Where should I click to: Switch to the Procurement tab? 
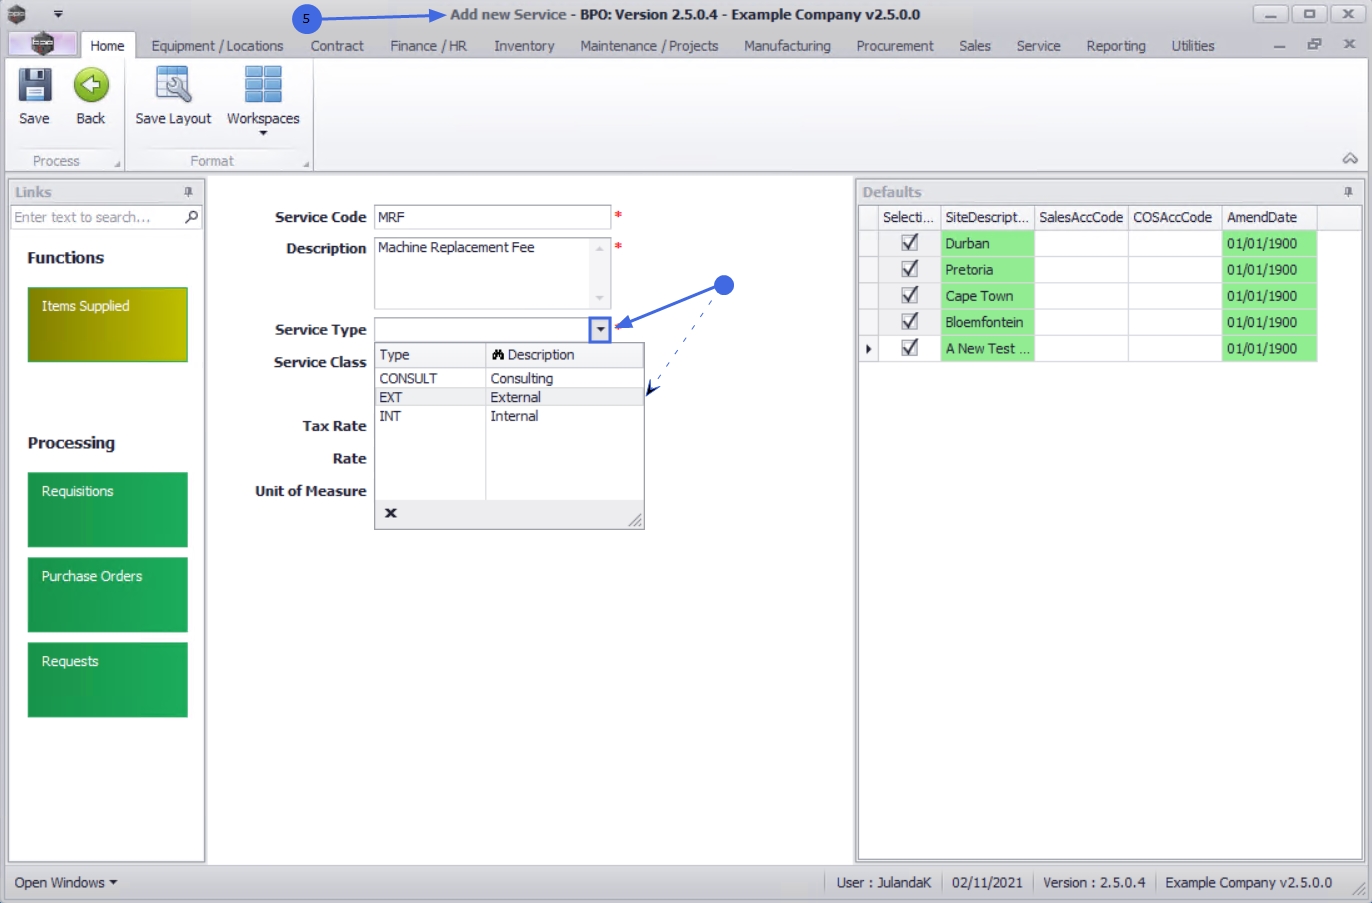point(895,46)
